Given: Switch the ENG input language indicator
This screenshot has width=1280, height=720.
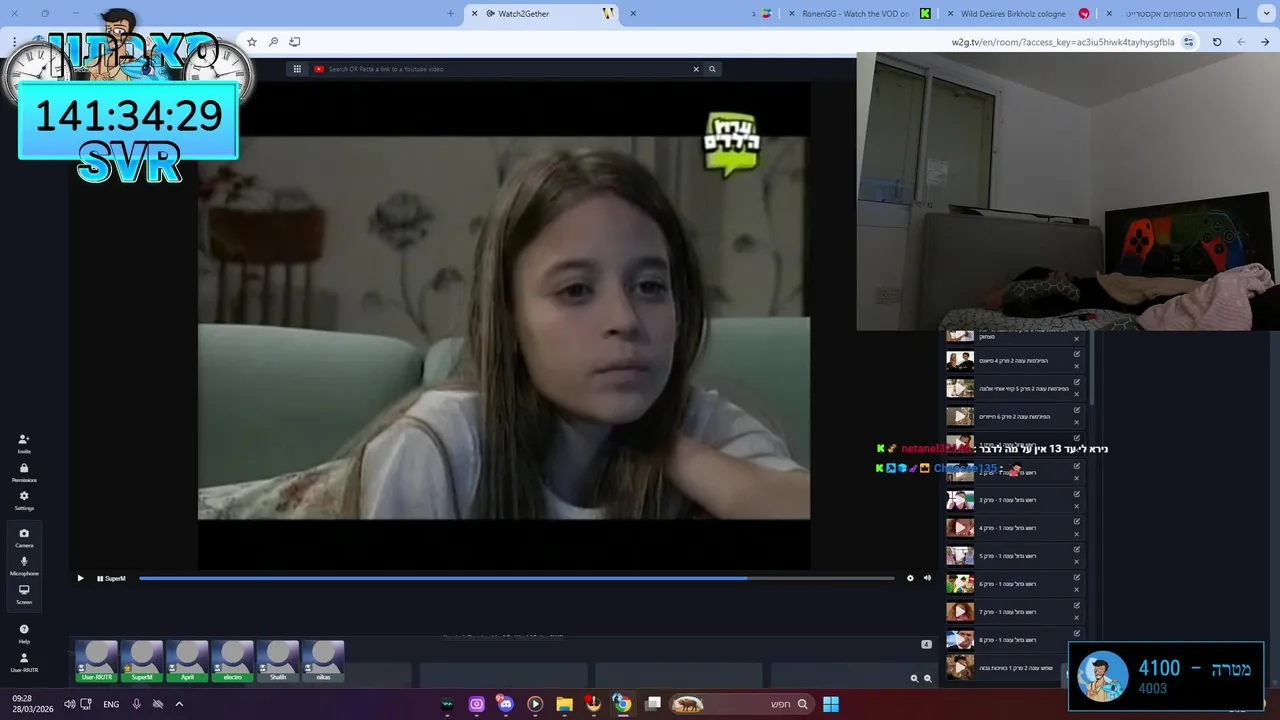Looking at the screenshot, I should [x=111, y=704].
